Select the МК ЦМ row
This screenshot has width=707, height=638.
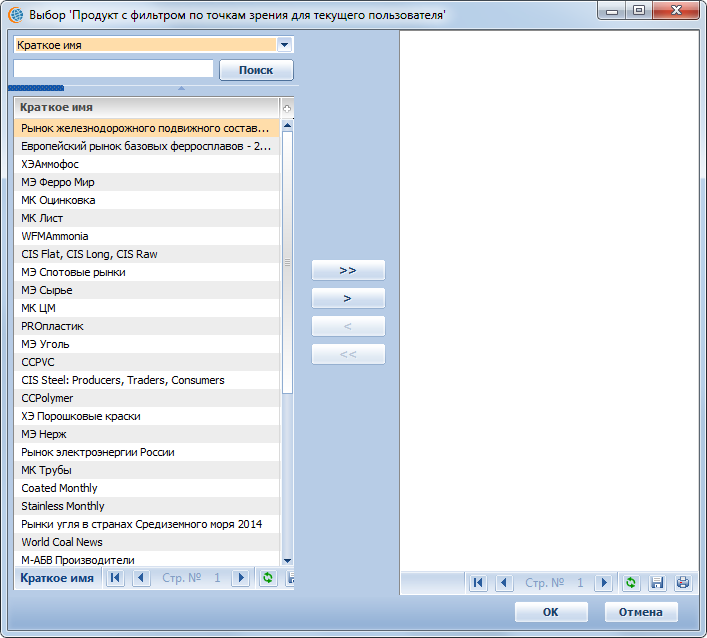pyautogui.click(x=147, y=308)
